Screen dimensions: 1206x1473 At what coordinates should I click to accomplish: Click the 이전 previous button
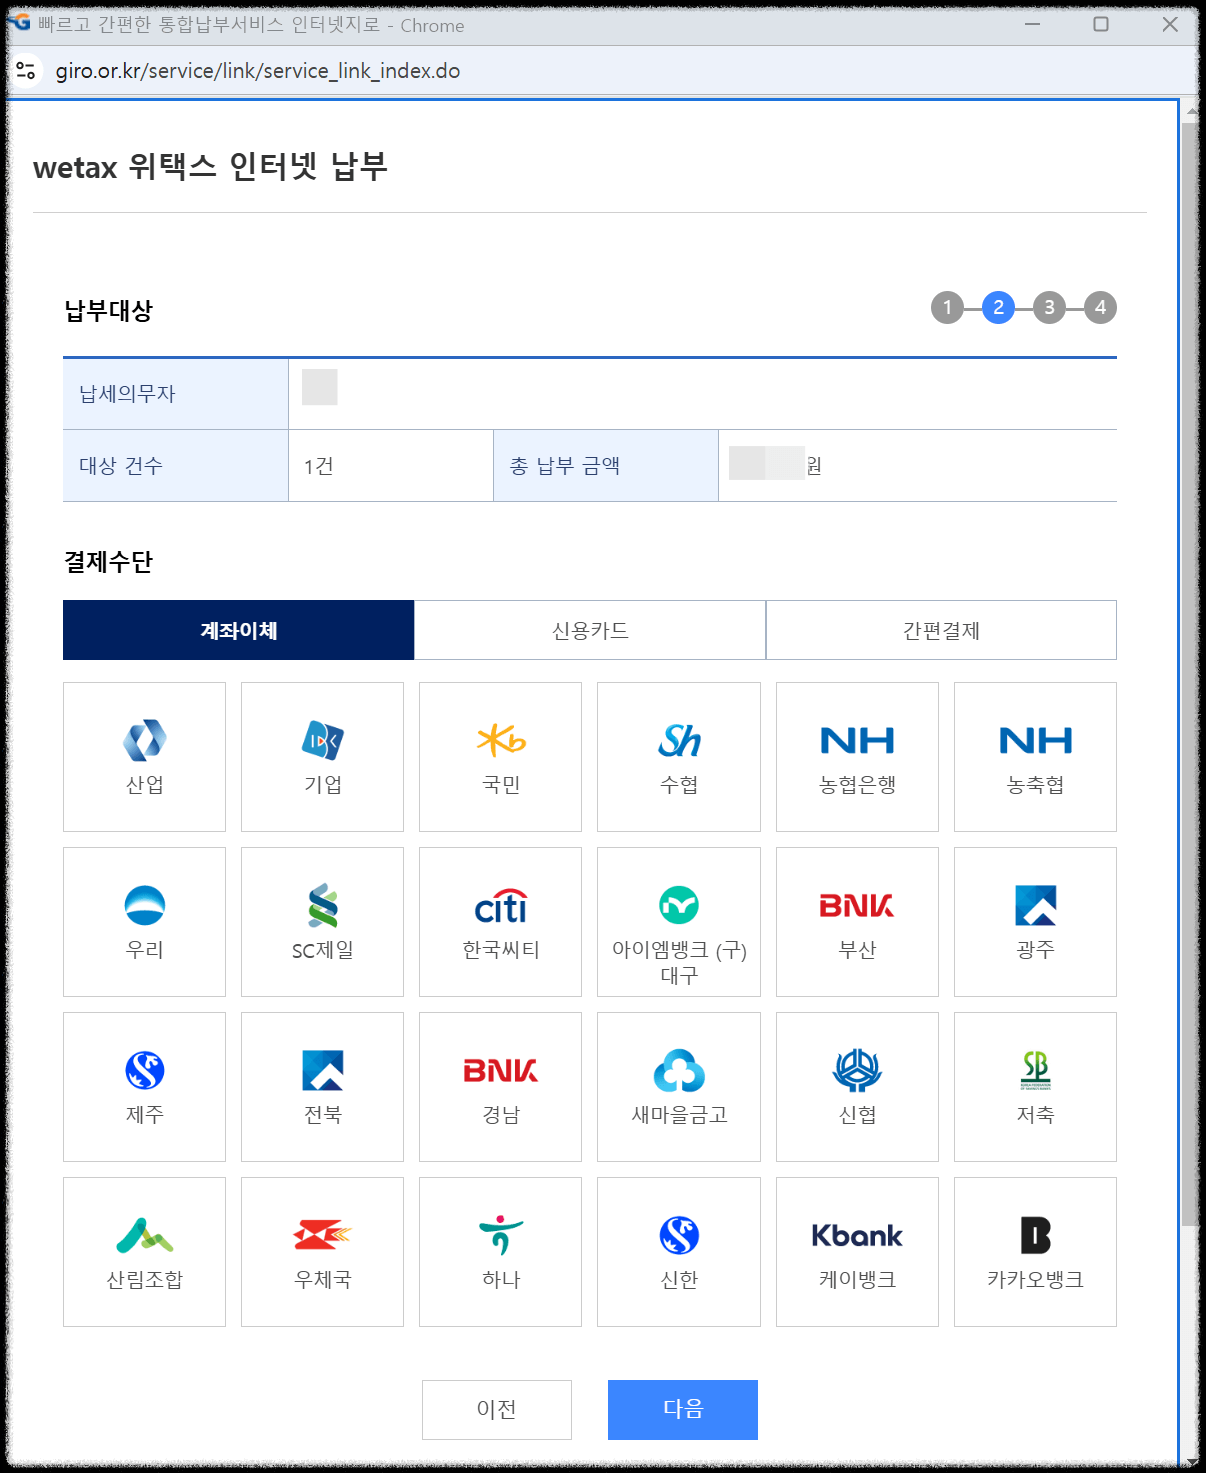pyautogui.click(x=496, y=1409)
